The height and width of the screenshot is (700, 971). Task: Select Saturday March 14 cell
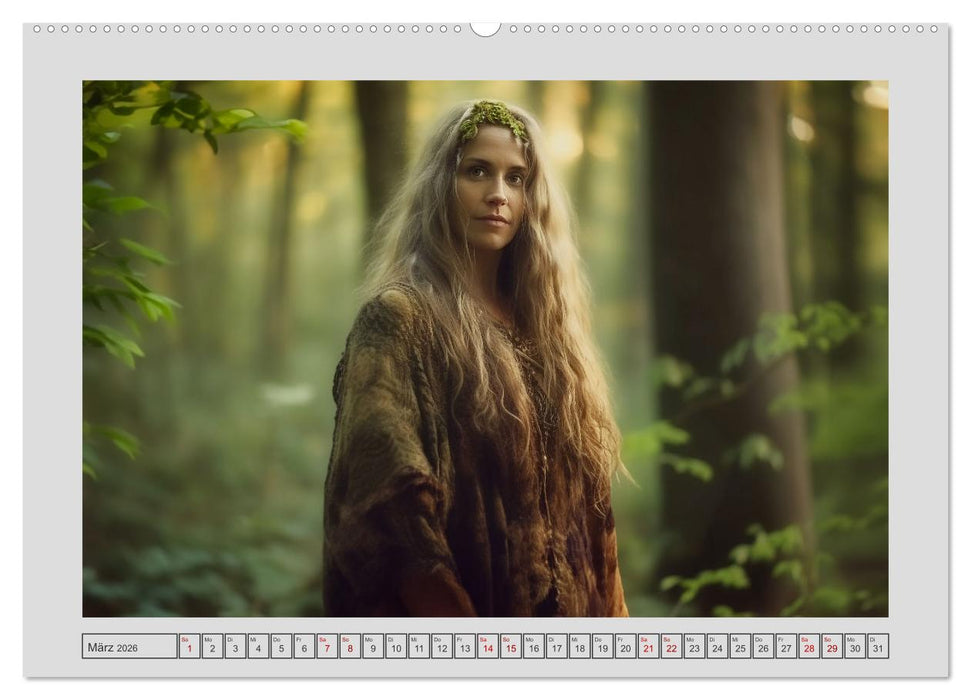click(488, 646)
